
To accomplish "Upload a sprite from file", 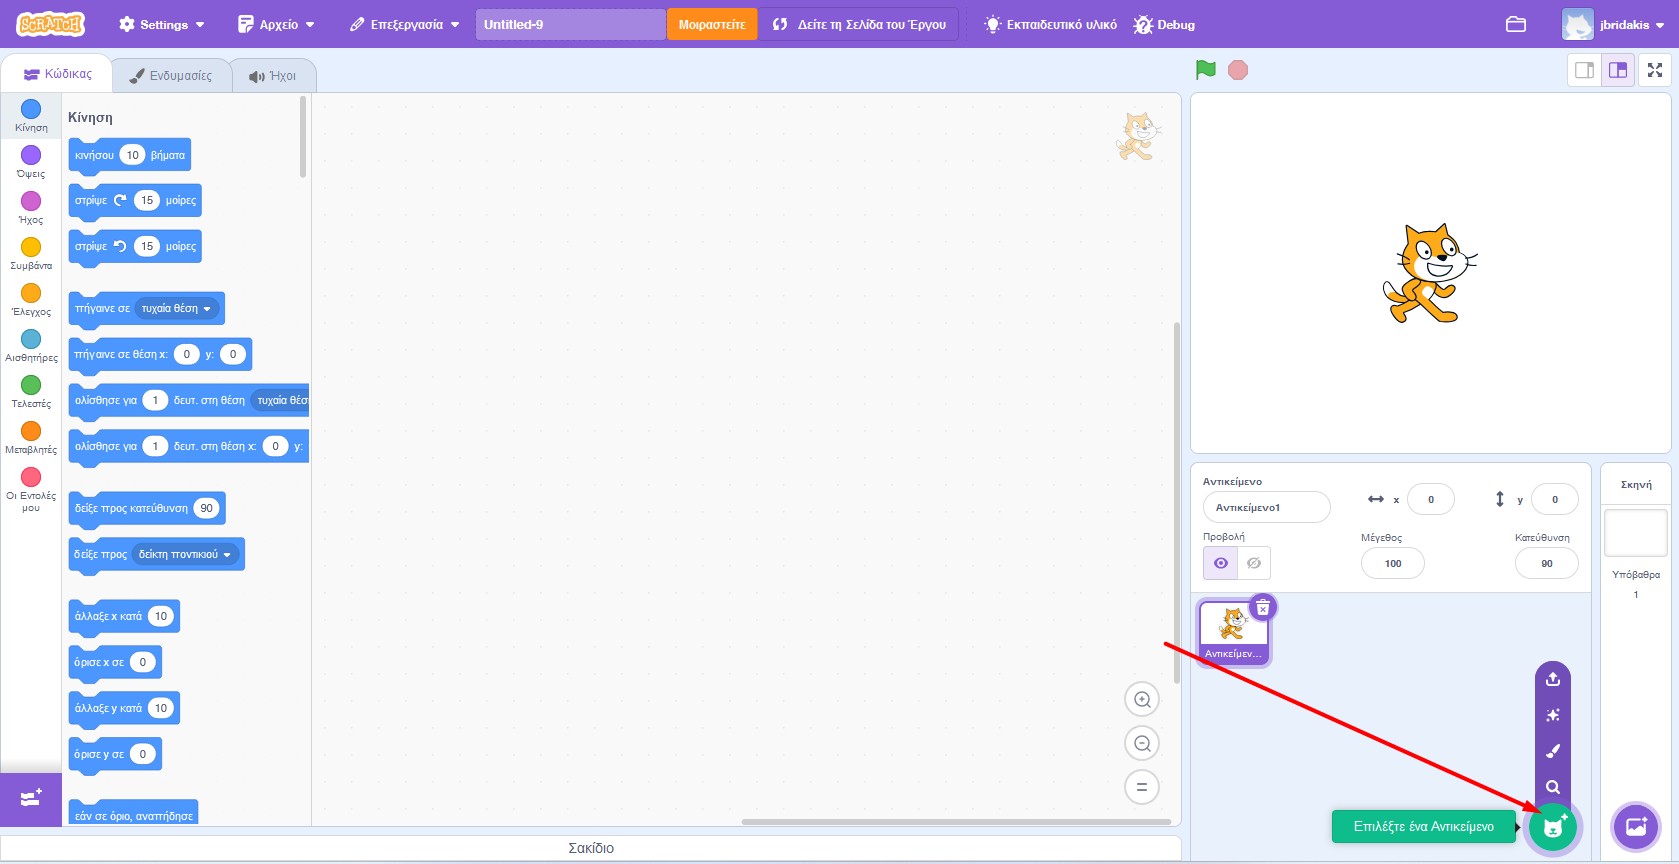I will click(x=1553, y=679).
